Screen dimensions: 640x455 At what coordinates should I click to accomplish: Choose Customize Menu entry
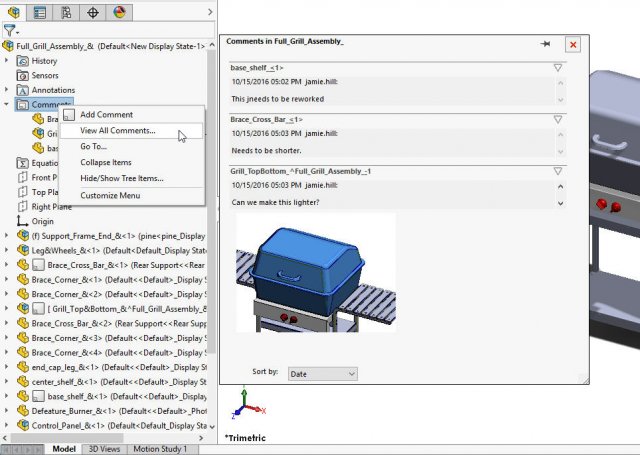coord(131,195)
